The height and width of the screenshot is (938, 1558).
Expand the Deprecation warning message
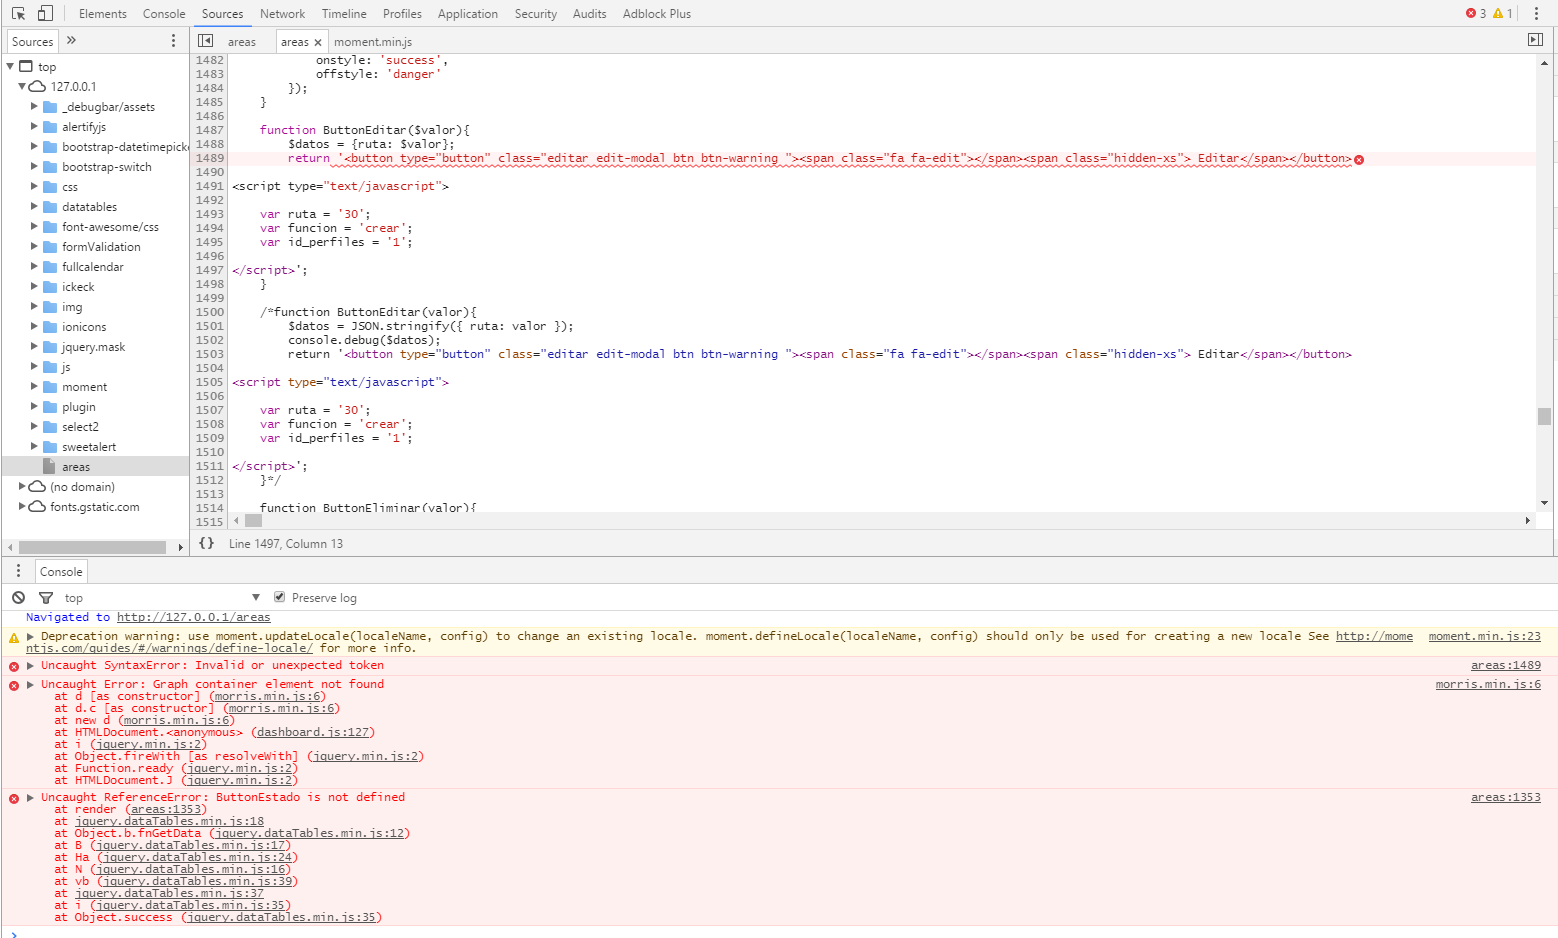31,636
